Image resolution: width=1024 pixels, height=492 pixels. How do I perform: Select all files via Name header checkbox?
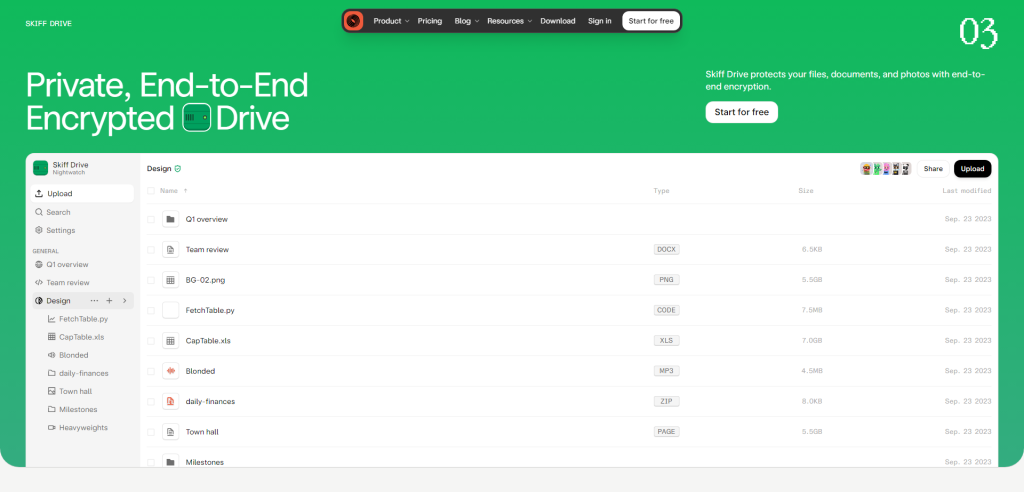151,190
